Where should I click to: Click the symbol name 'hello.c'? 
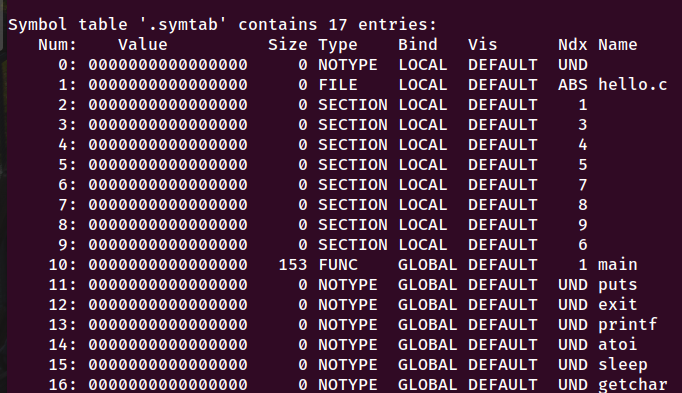pos(632,85)
